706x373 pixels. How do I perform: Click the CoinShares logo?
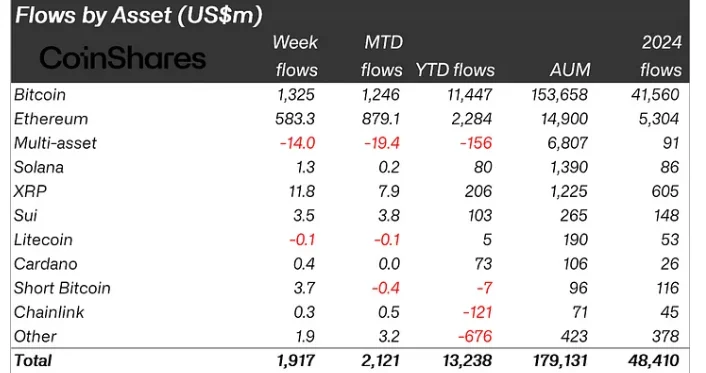tap(122, 58)
